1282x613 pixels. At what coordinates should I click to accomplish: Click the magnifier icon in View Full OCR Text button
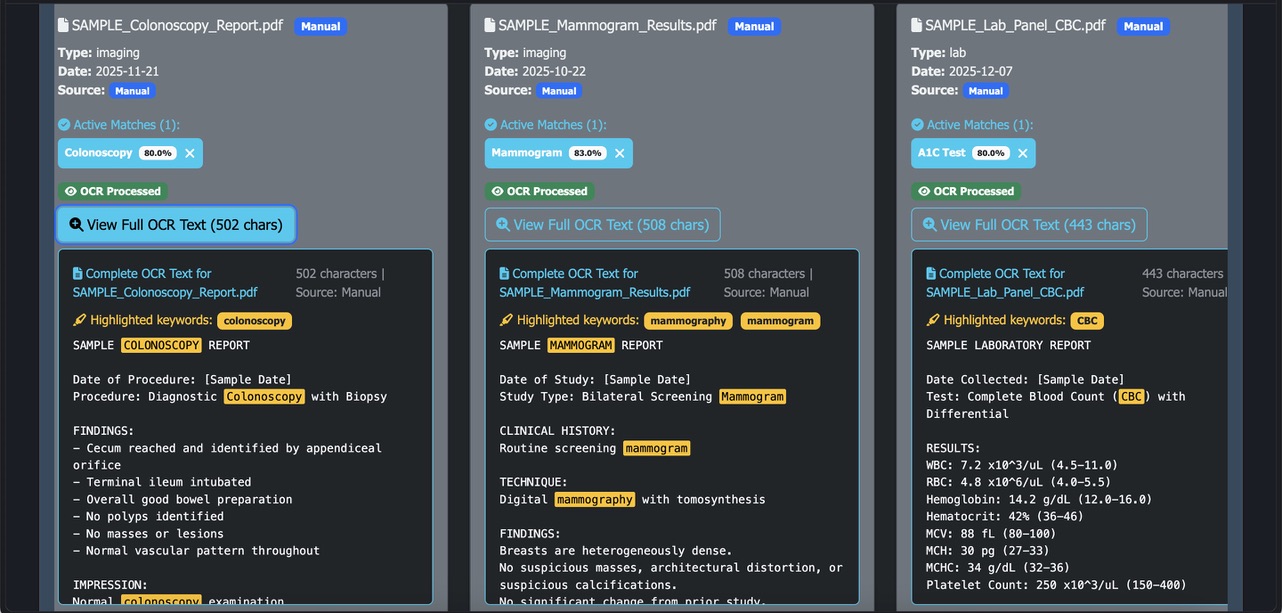click(76, 224)
